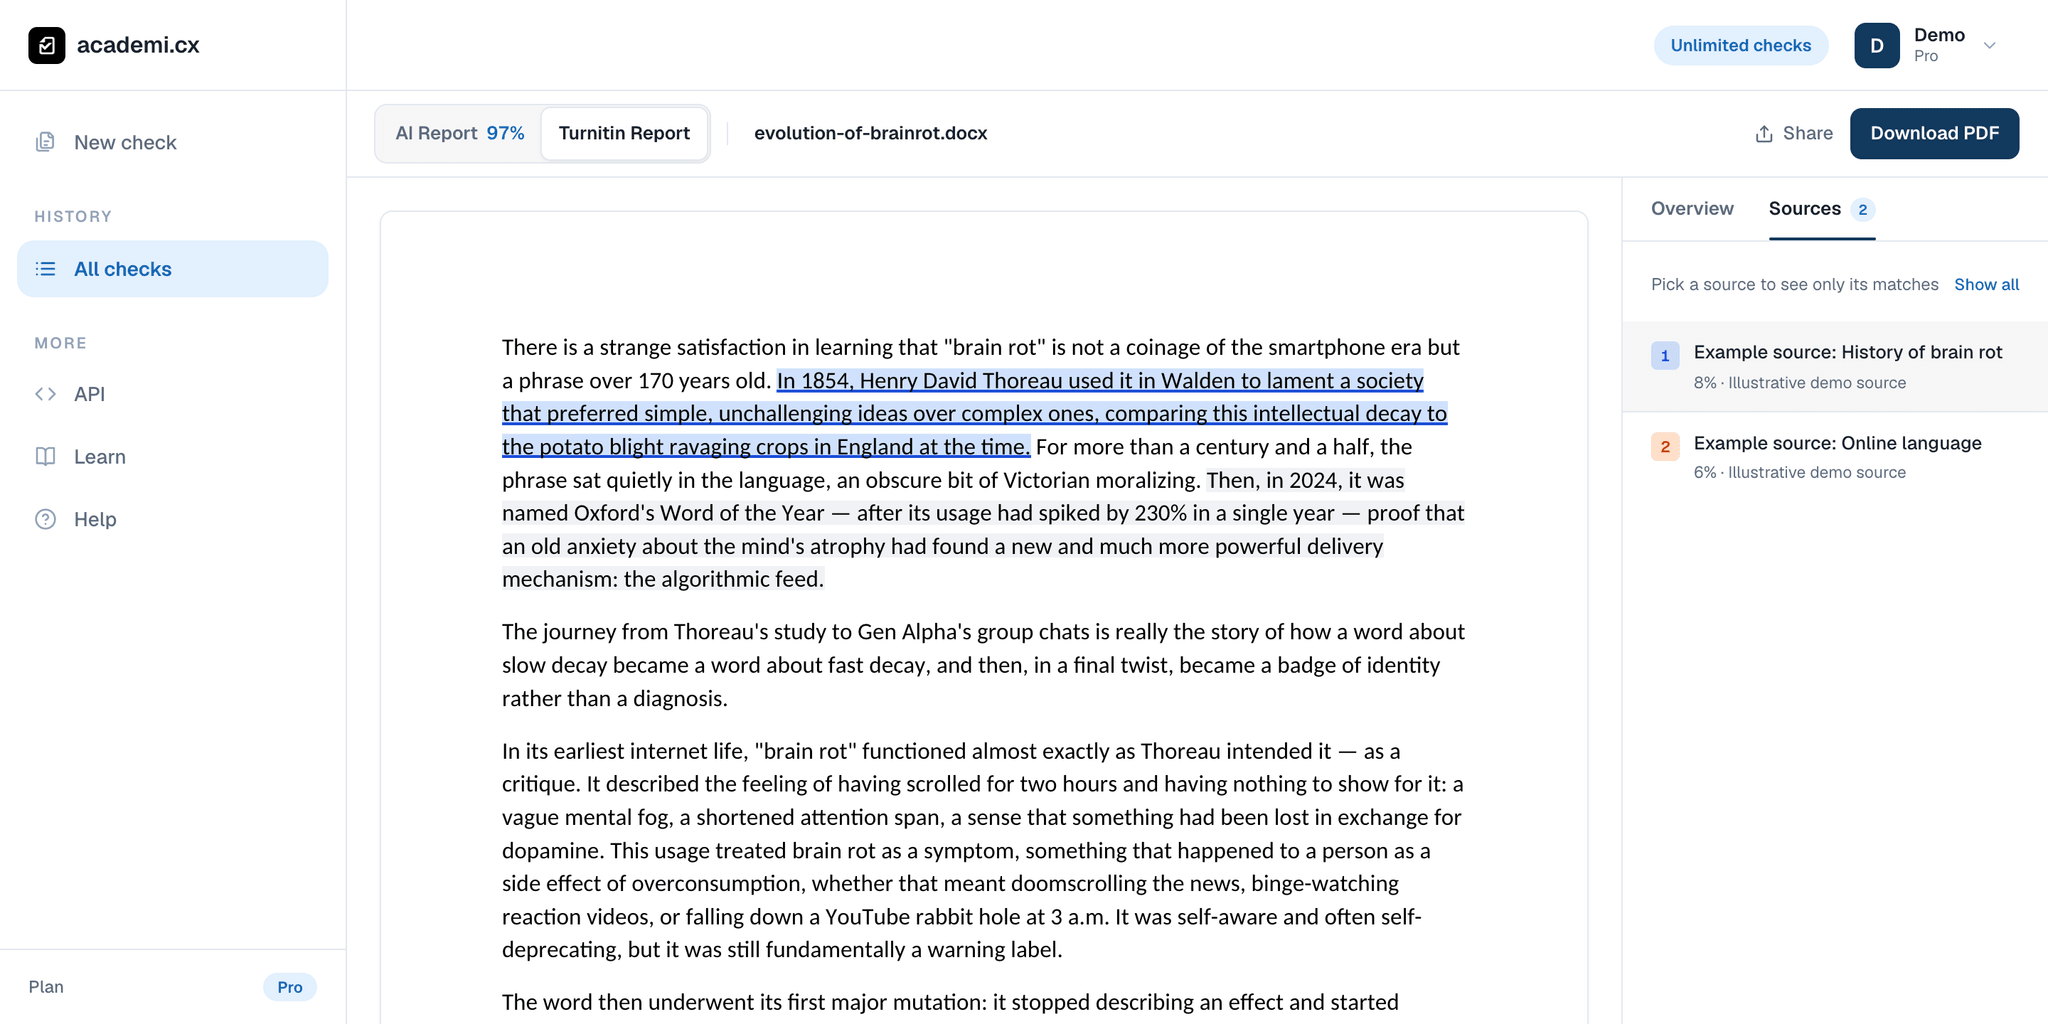Viewport: 2048px width, 1024px height.
Task: Open the New check document icon
Action: tap(45, 142)
